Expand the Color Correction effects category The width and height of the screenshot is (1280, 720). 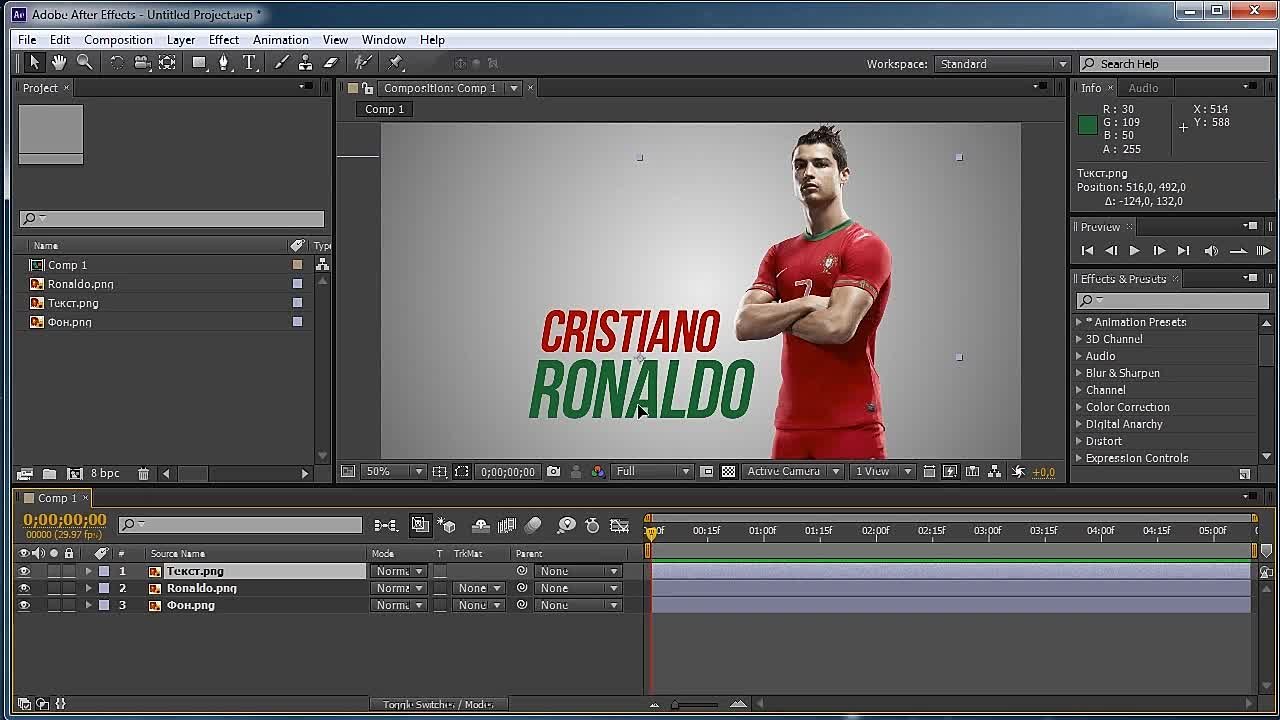tap(1079, 407)
